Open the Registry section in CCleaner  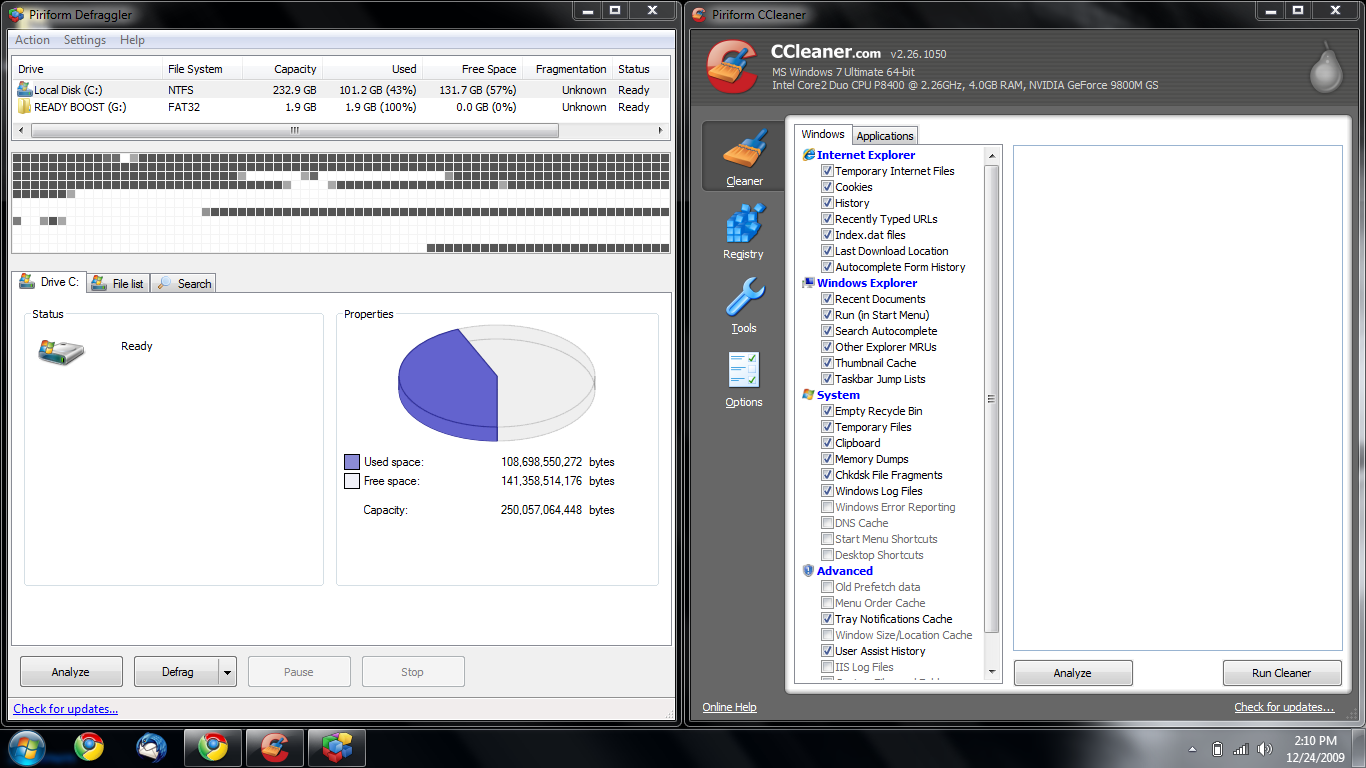(743, 231)
